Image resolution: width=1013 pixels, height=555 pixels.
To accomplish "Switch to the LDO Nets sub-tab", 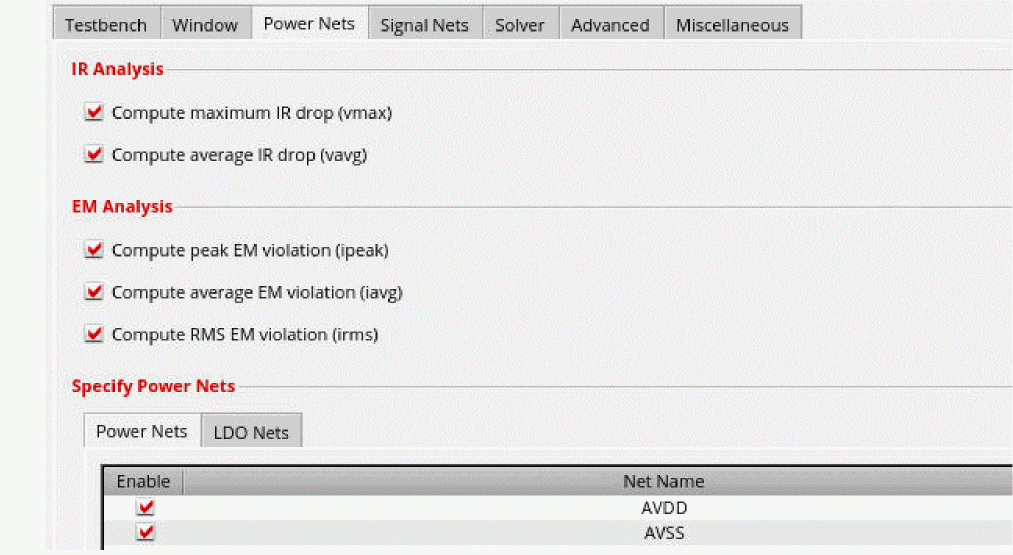I will pyautogui.click(x=251, y=432).
